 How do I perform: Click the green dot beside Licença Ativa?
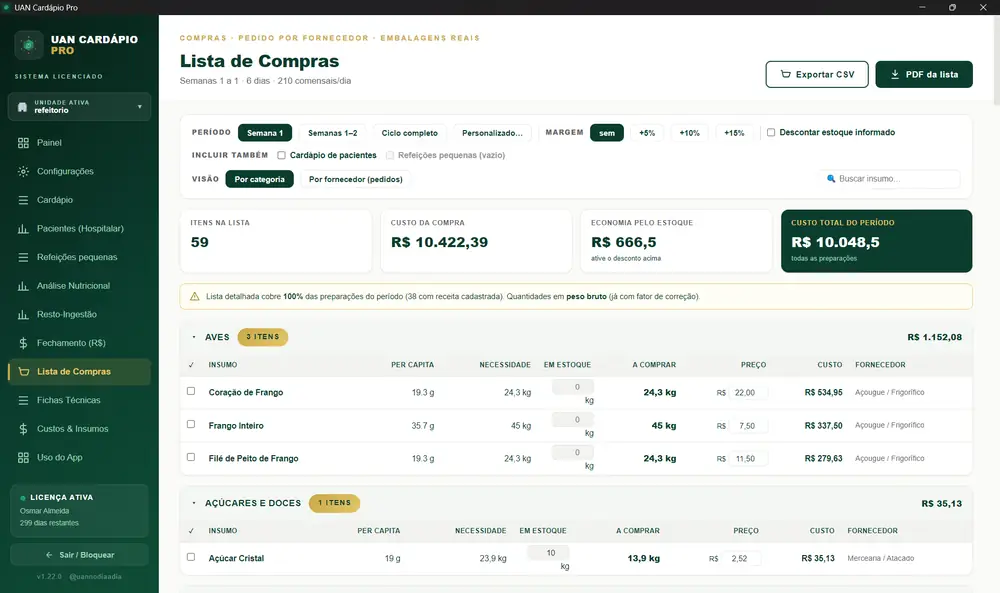pyautogui.click(x=23, y=498)
